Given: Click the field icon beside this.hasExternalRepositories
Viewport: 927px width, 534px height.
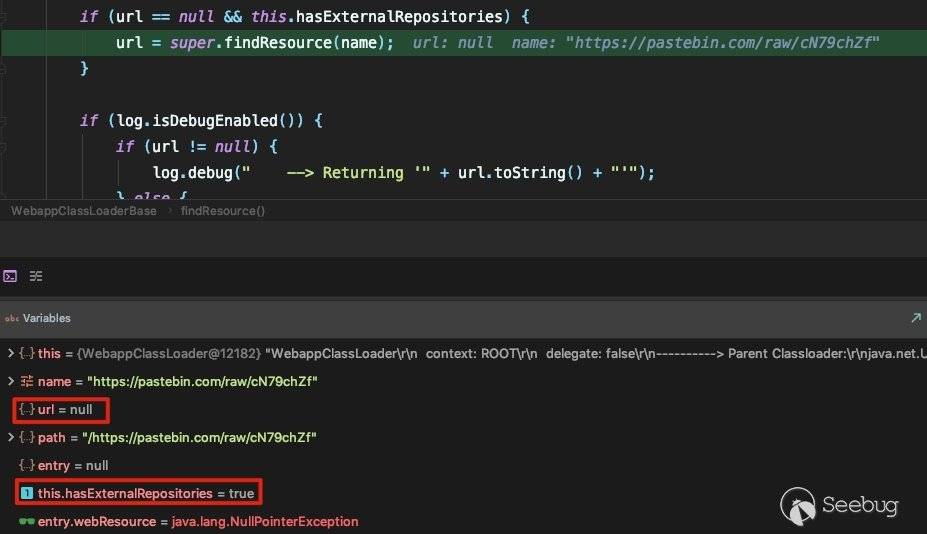Looking at the screenshot, I should [27, 493].
